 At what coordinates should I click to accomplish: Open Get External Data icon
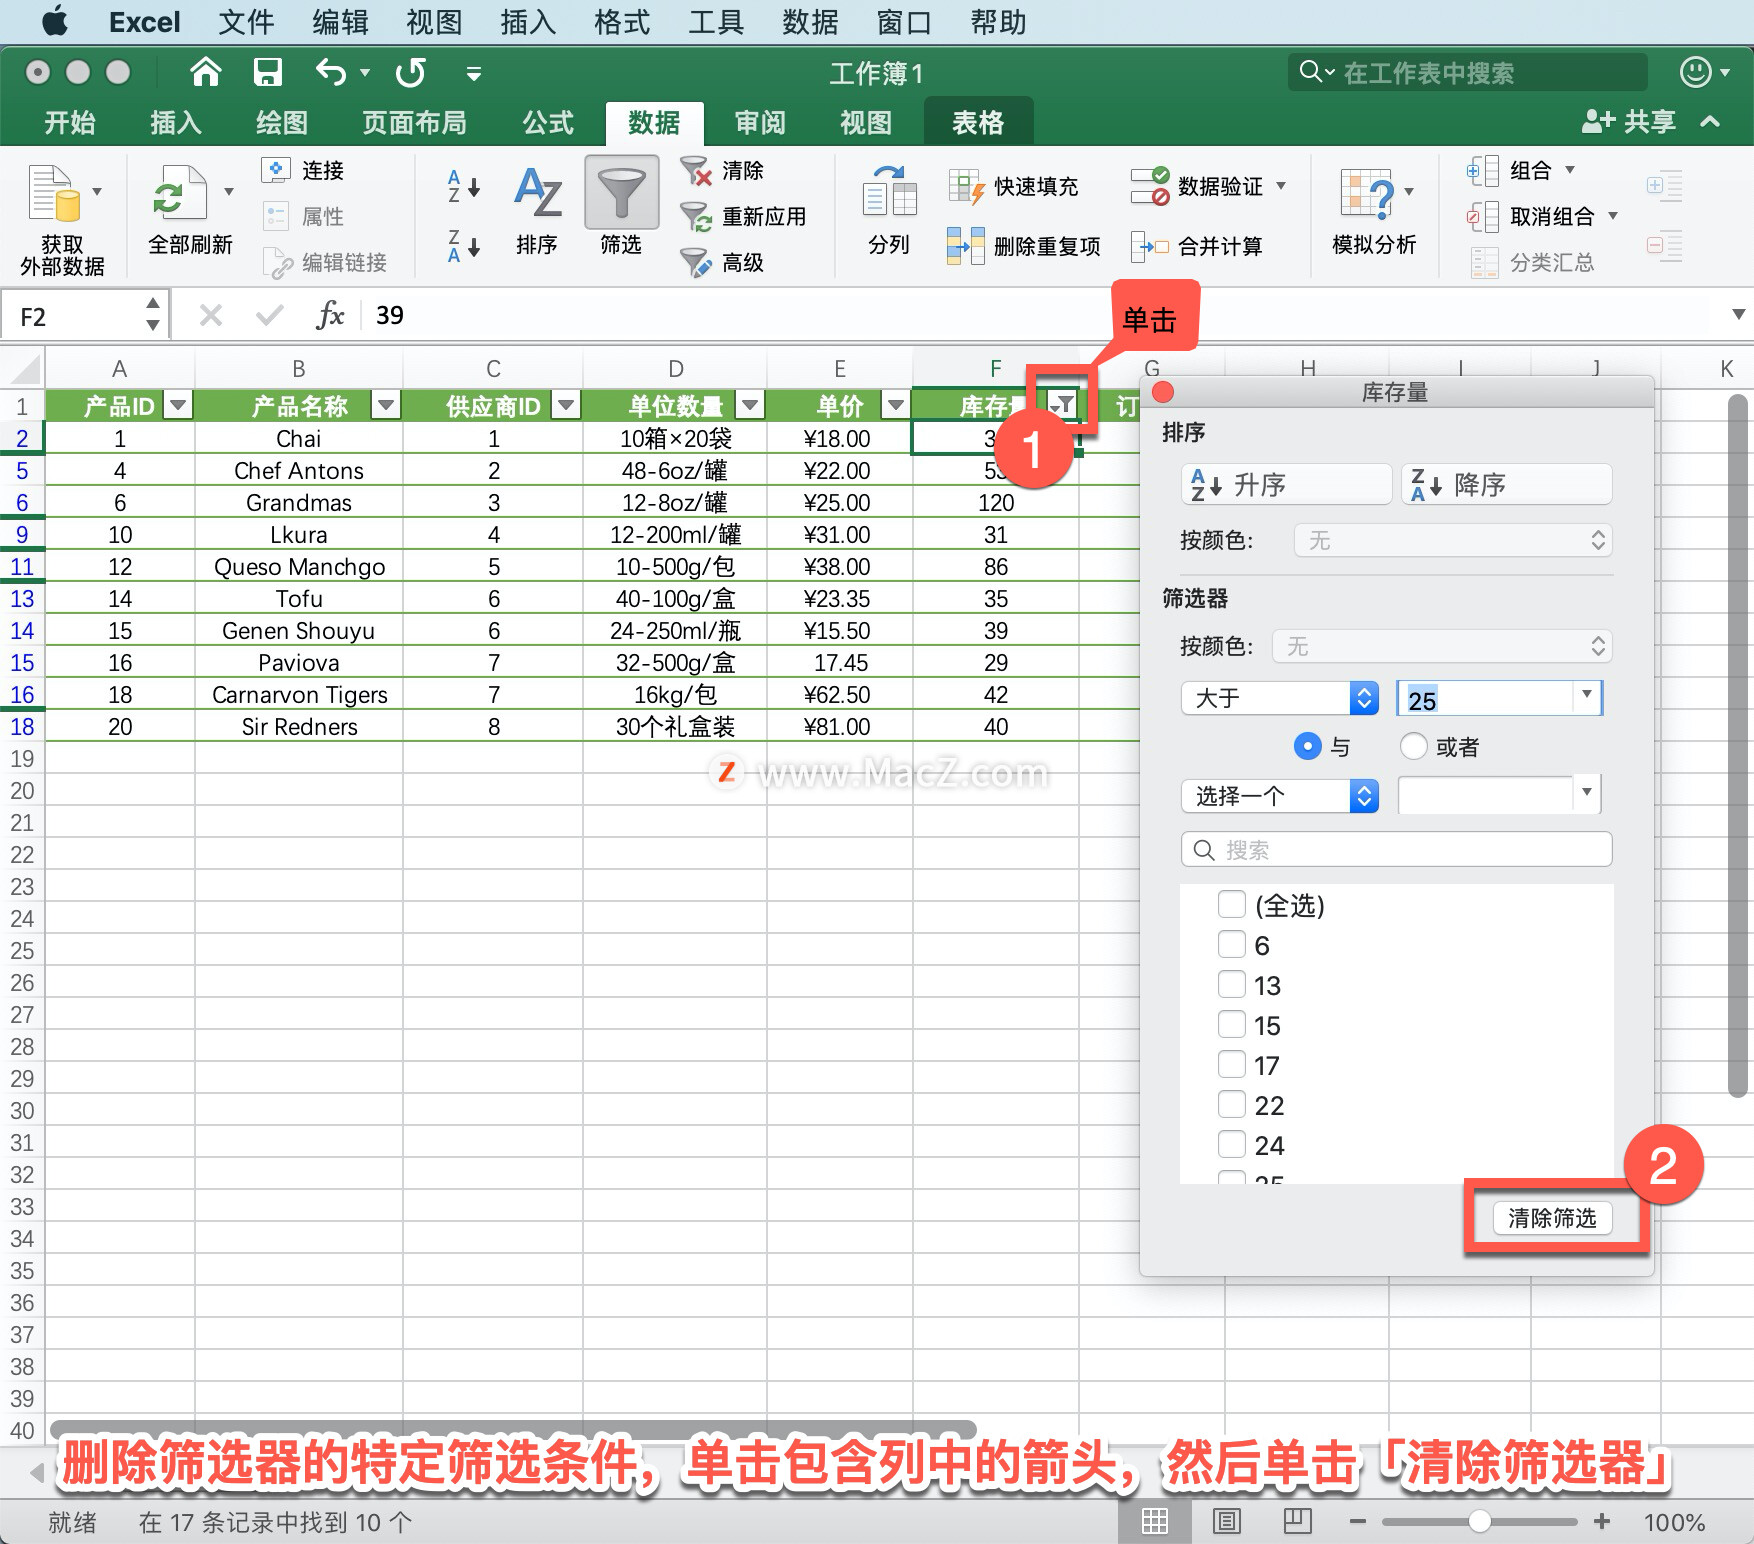point(54,192)
